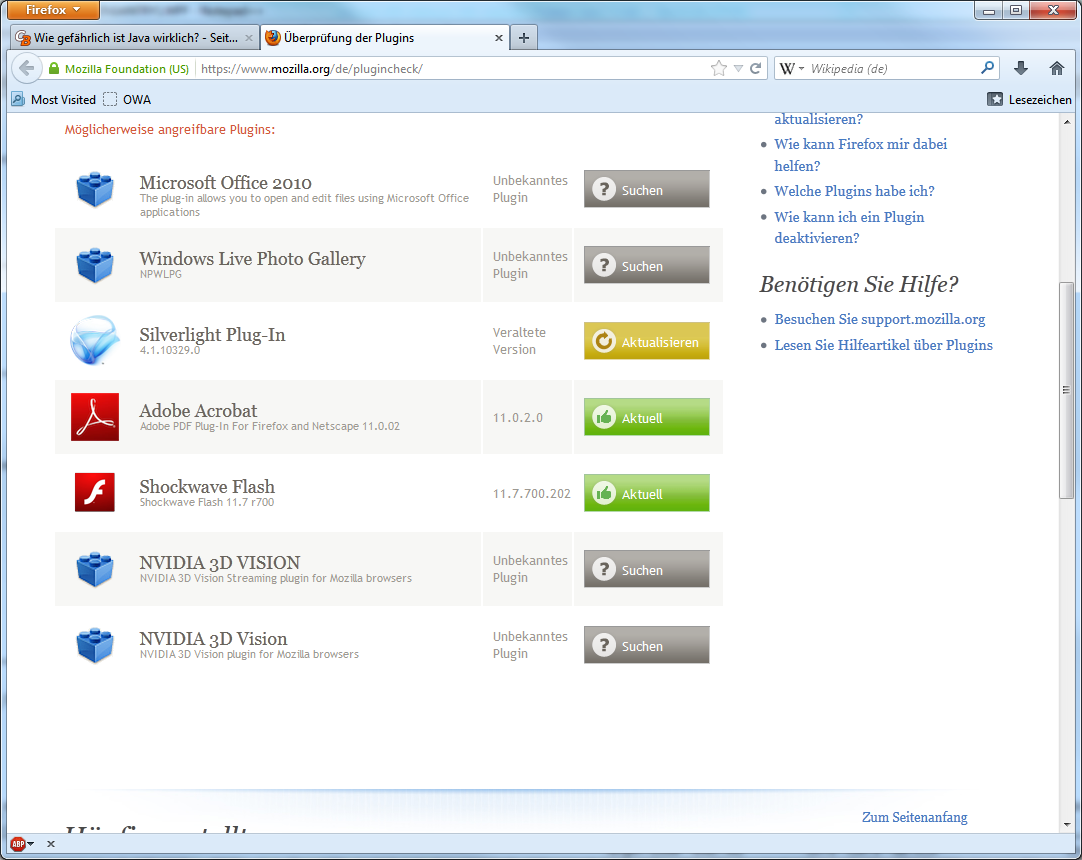Click the search magnifier icon

[x=987, y=68]
